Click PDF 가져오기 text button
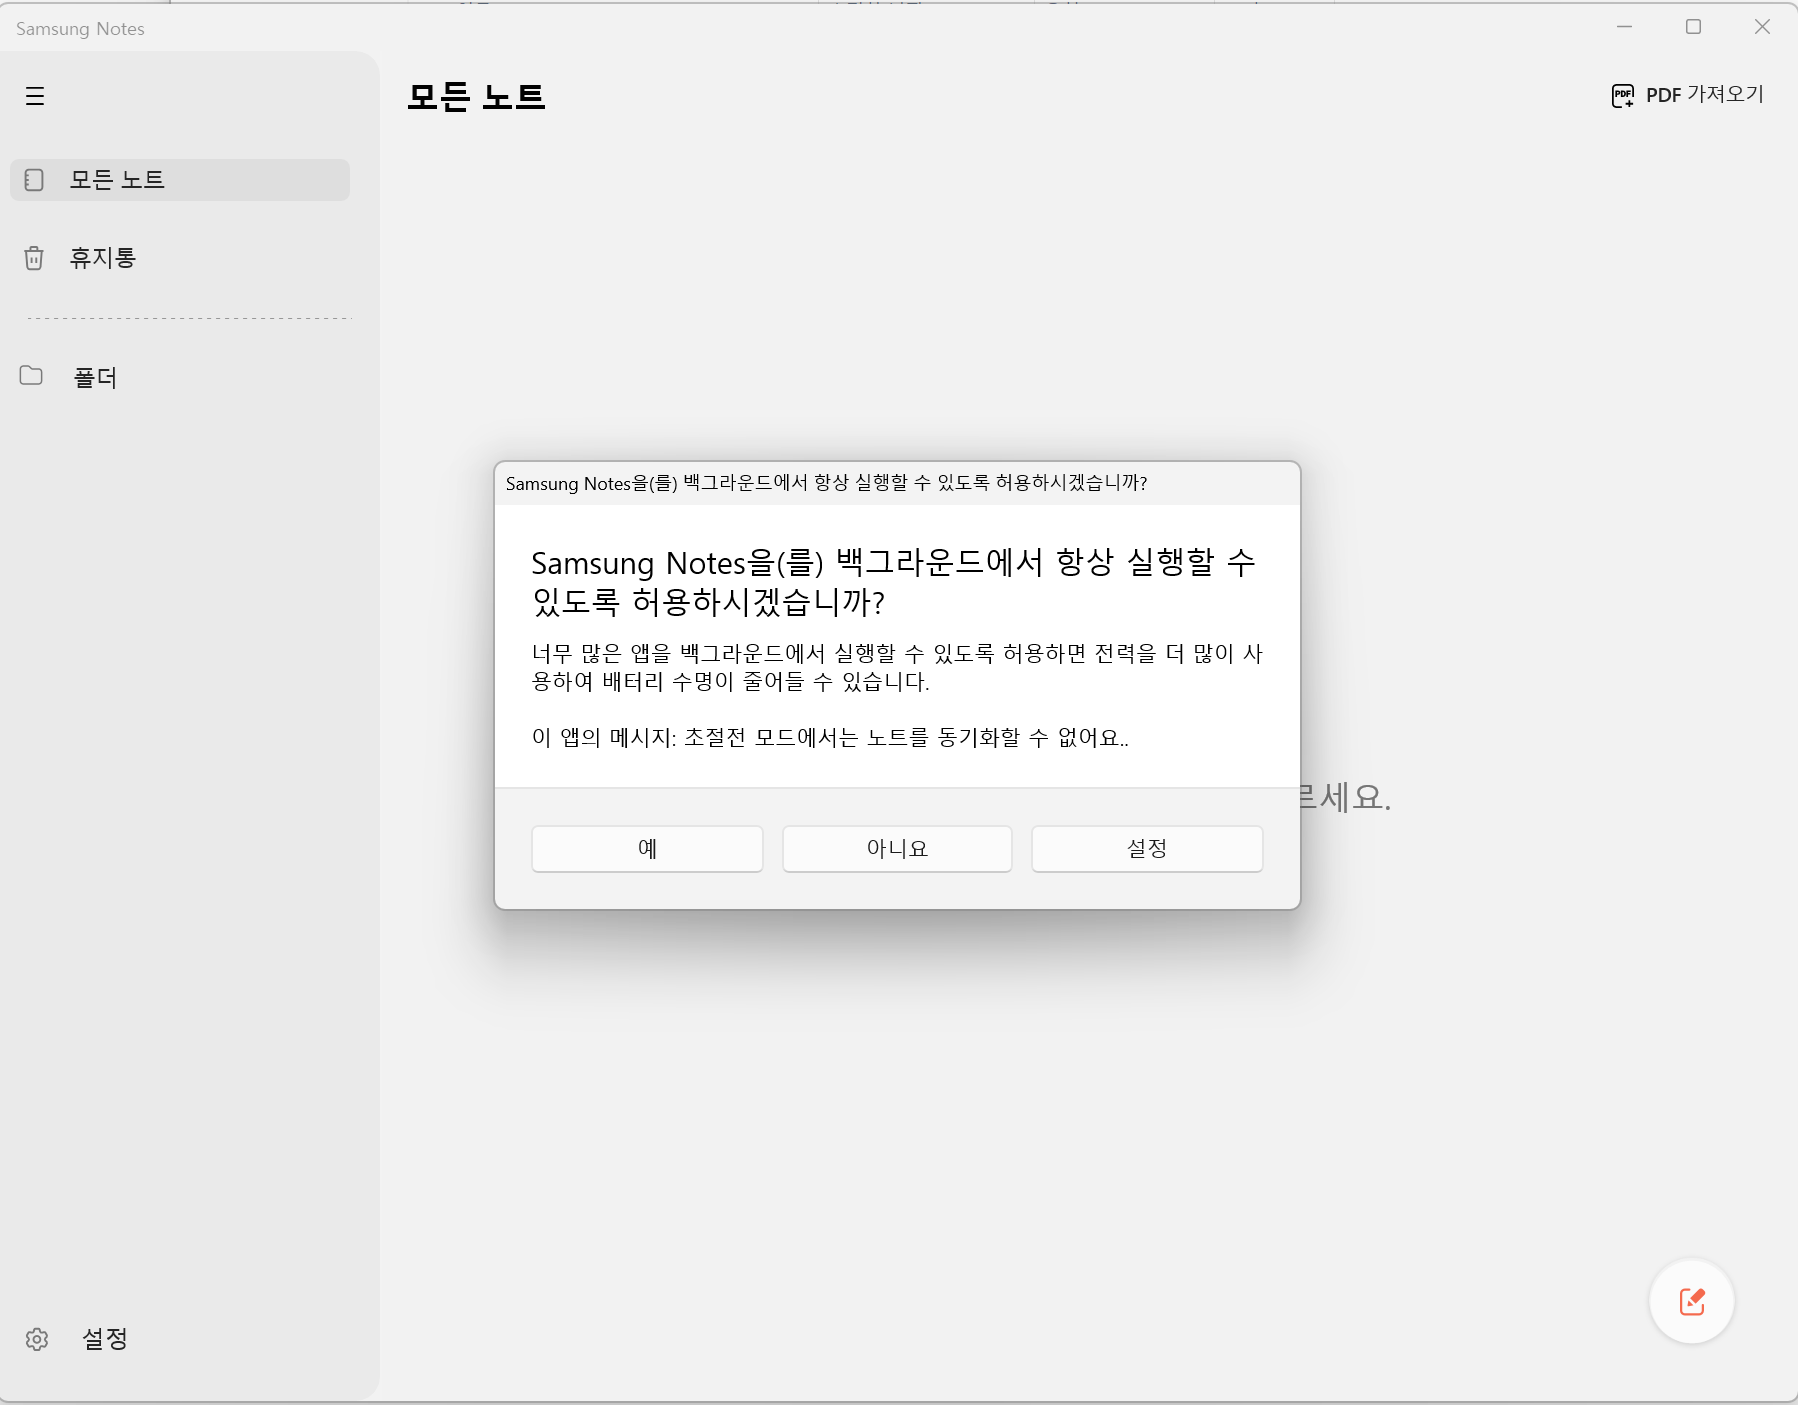 (1704, 95)
